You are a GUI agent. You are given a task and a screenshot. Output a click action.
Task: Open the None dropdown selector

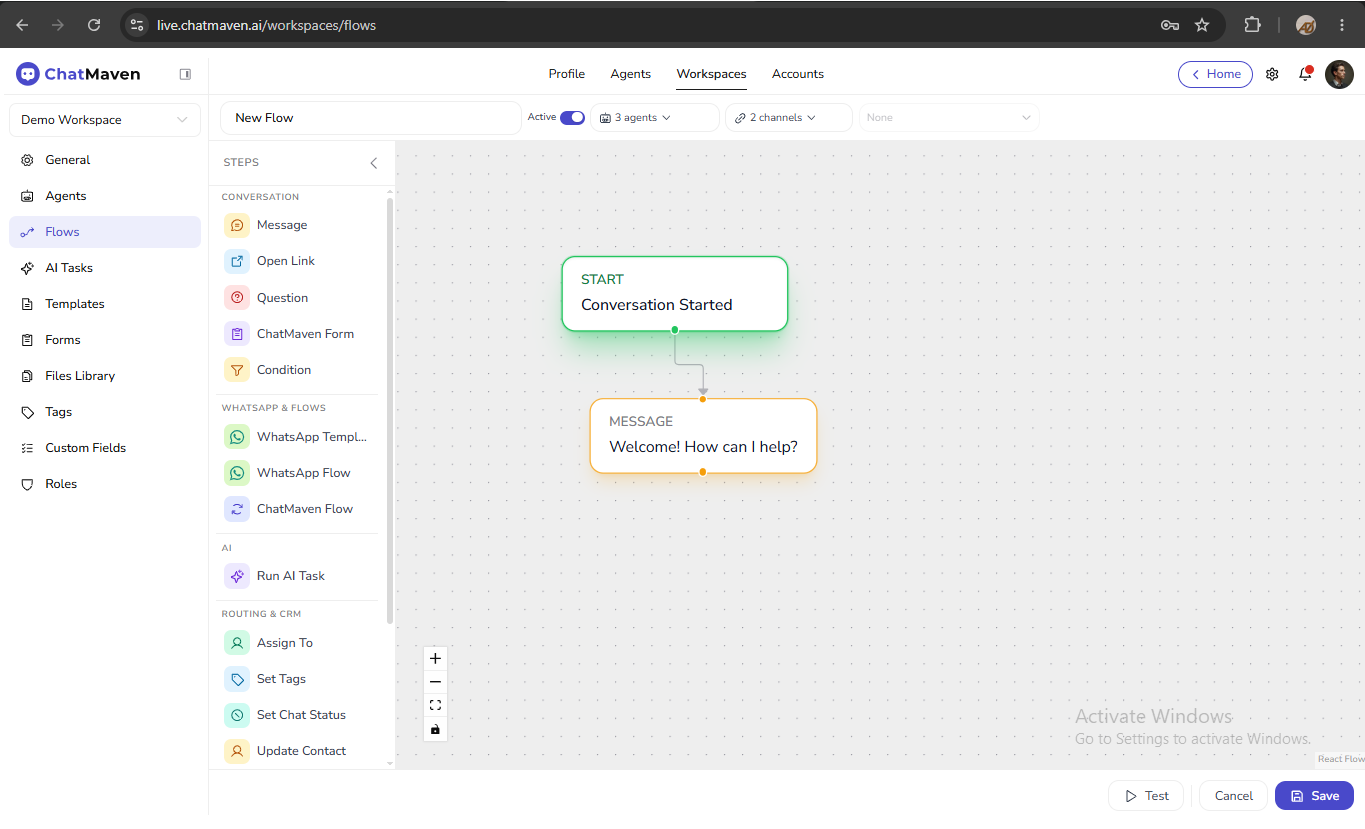pyautogui.click(x=949, y=118)
